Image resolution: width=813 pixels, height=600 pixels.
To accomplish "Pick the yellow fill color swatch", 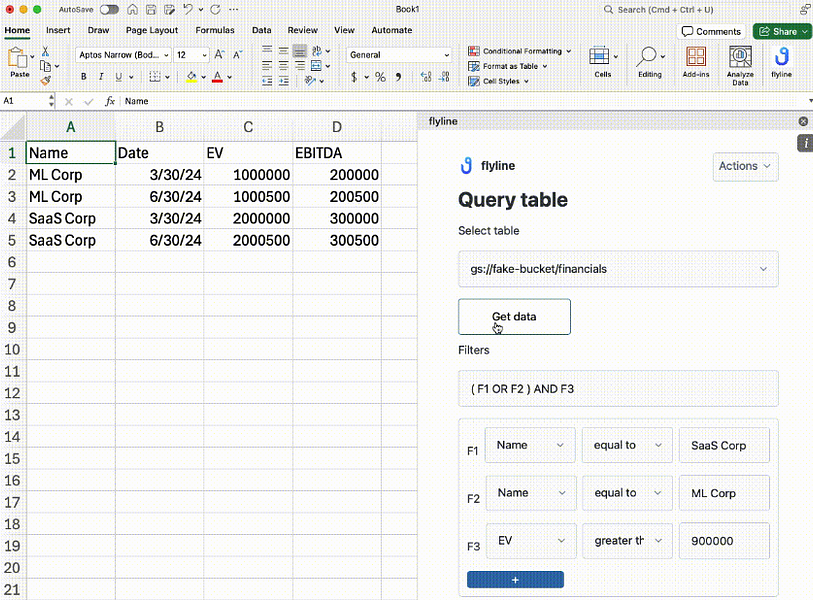I will pyautogui.click(x=191, y=77).
